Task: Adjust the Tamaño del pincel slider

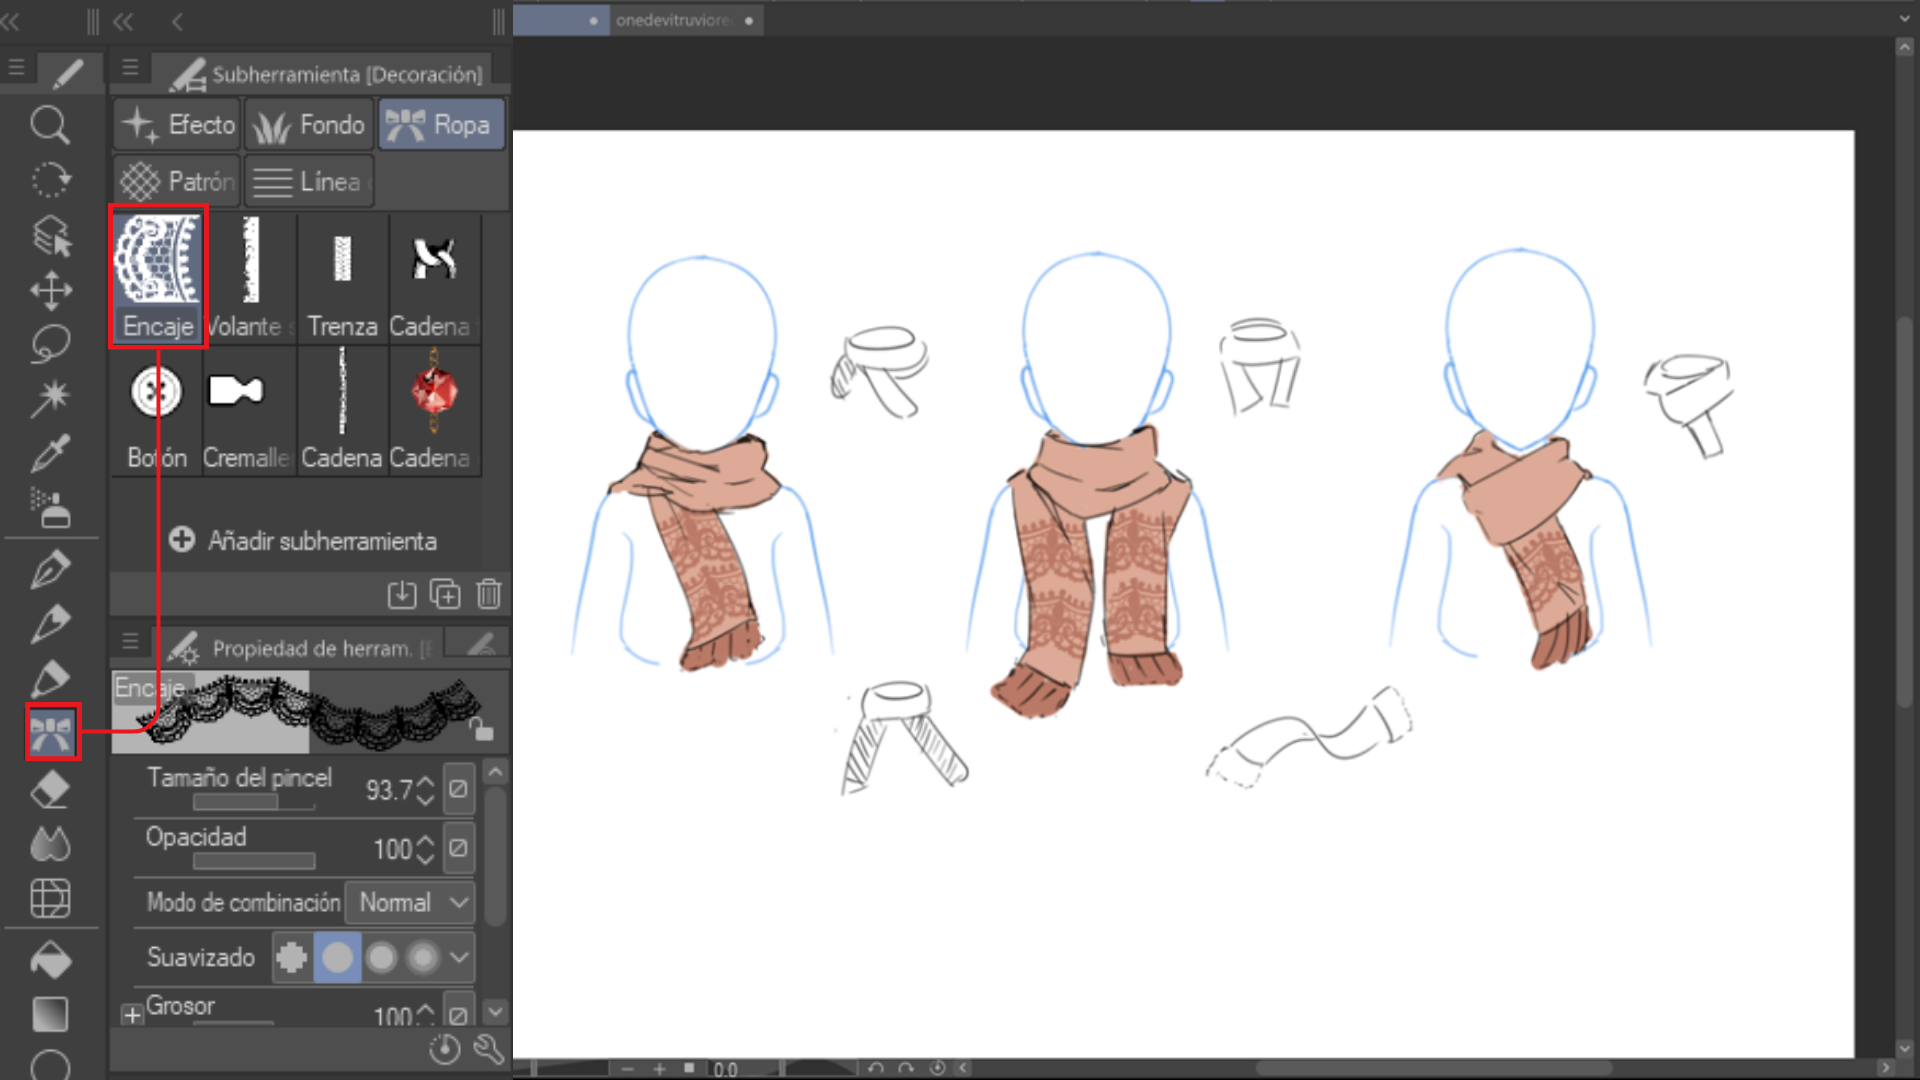Action: point(254,802)
